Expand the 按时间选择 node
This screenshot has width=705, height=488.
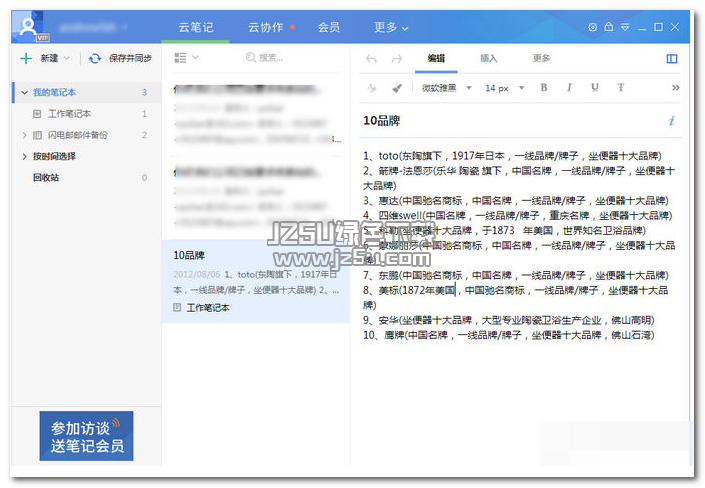click(x=24, y=156)
